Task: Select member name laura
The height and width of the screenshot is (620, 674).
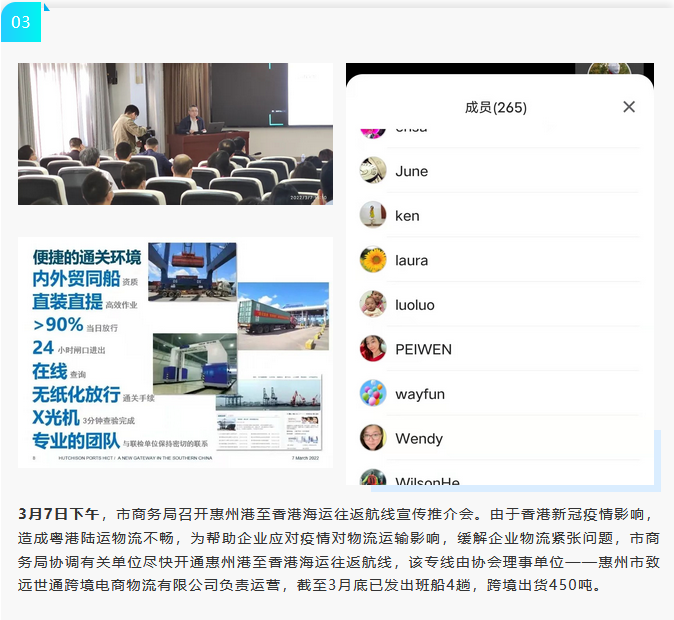Action: pyautogui.click(x=411, y=260)
